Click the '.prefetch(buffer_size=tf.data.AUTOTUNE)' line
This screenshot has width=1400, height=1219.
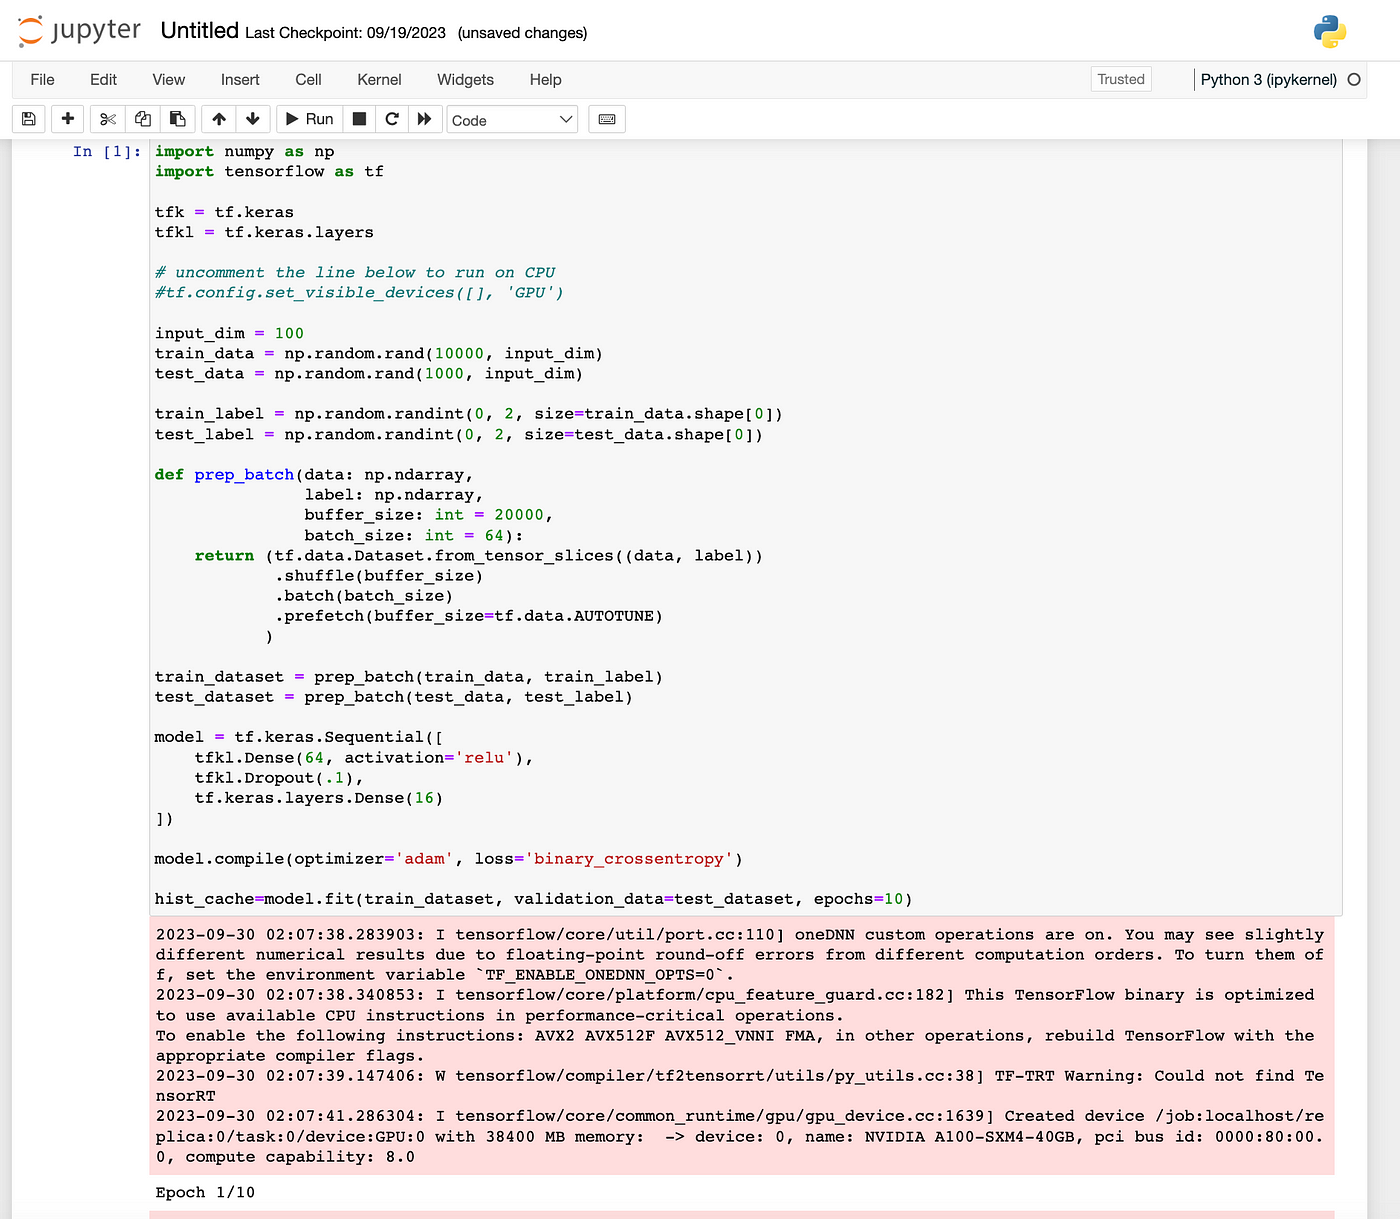click(x=468, y=616)
